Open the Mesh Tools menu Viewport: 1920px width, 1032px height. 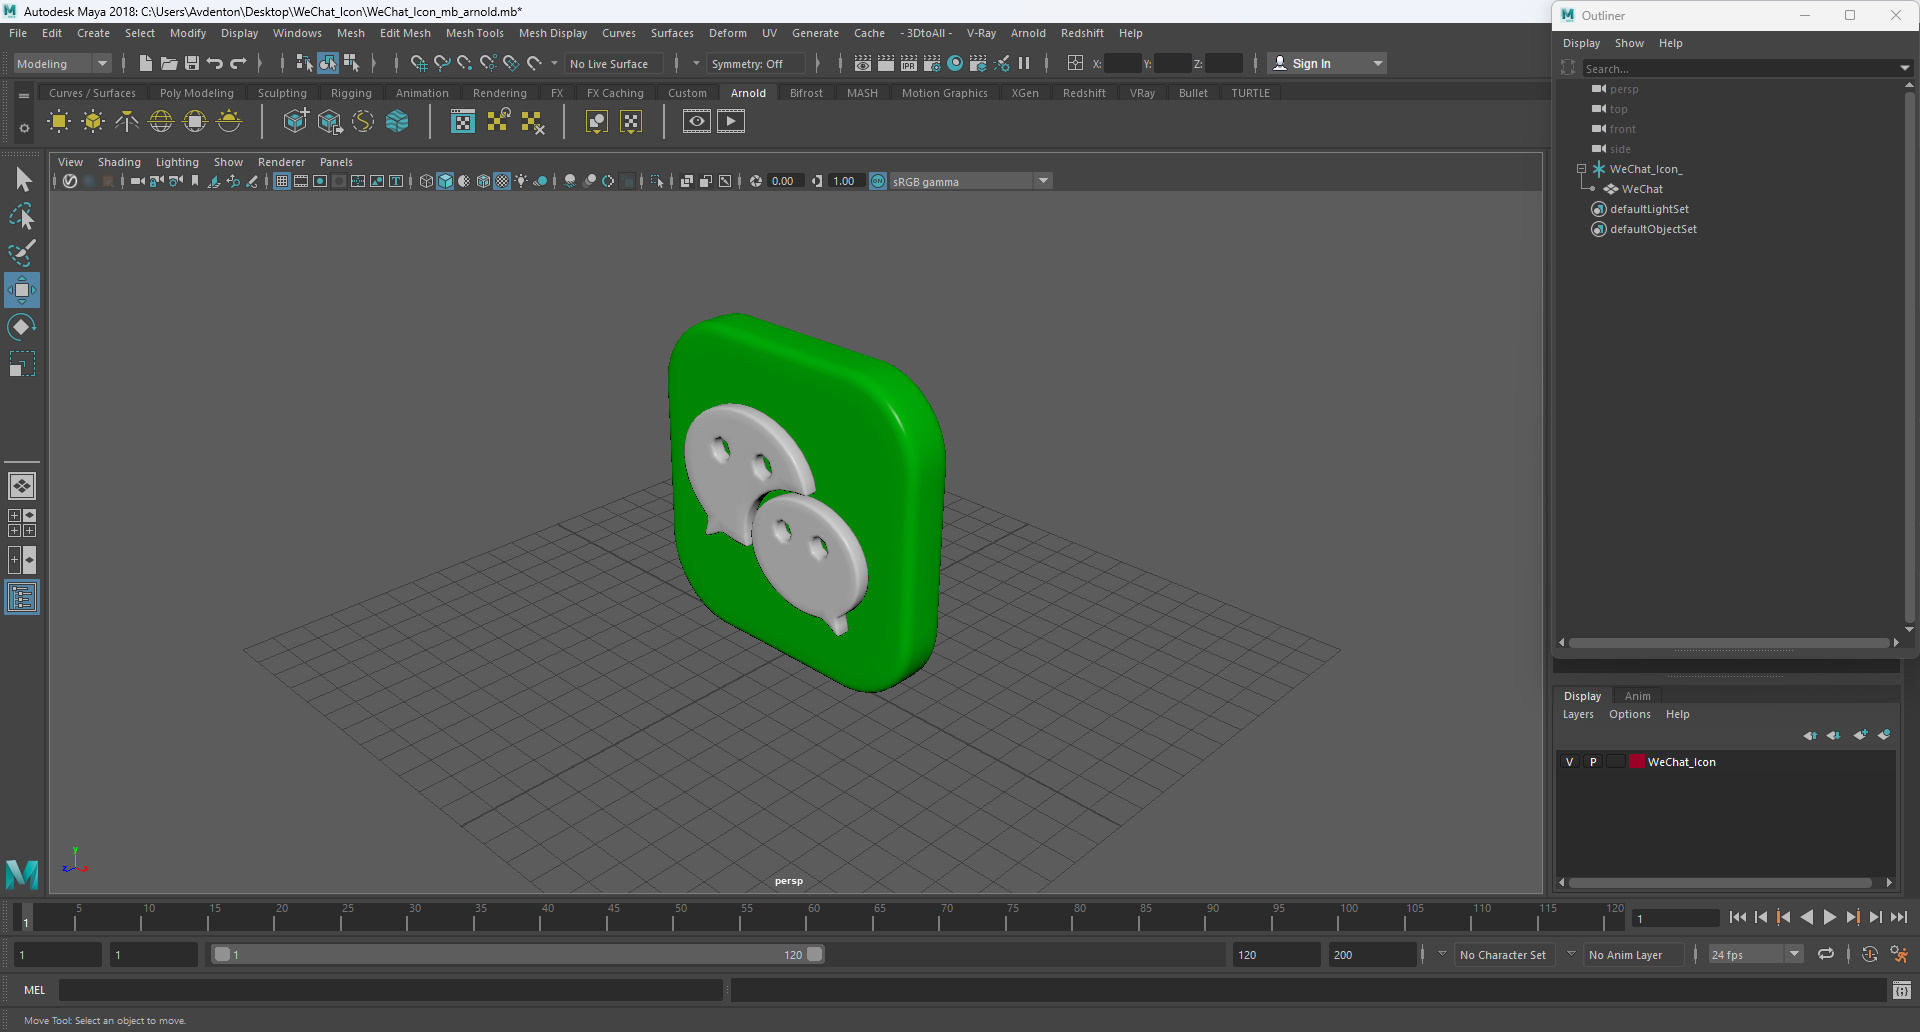pos(474,33)
